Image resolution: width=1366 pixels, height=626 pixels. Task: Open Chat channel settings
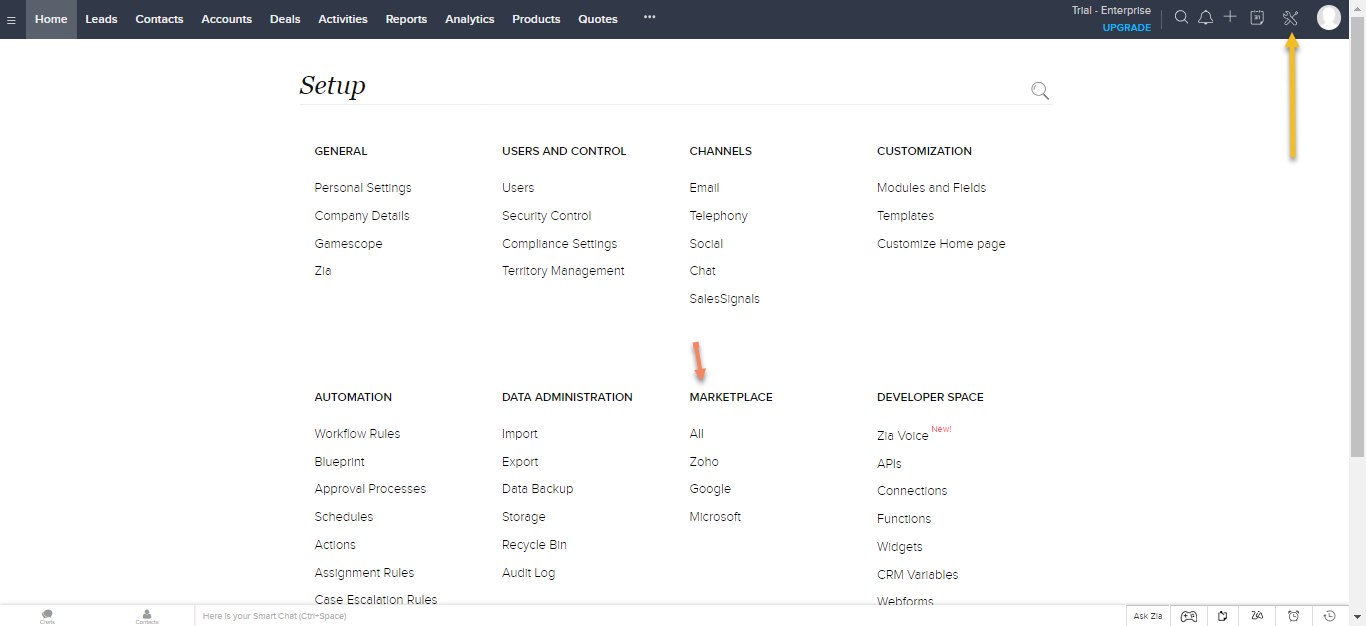702,271
